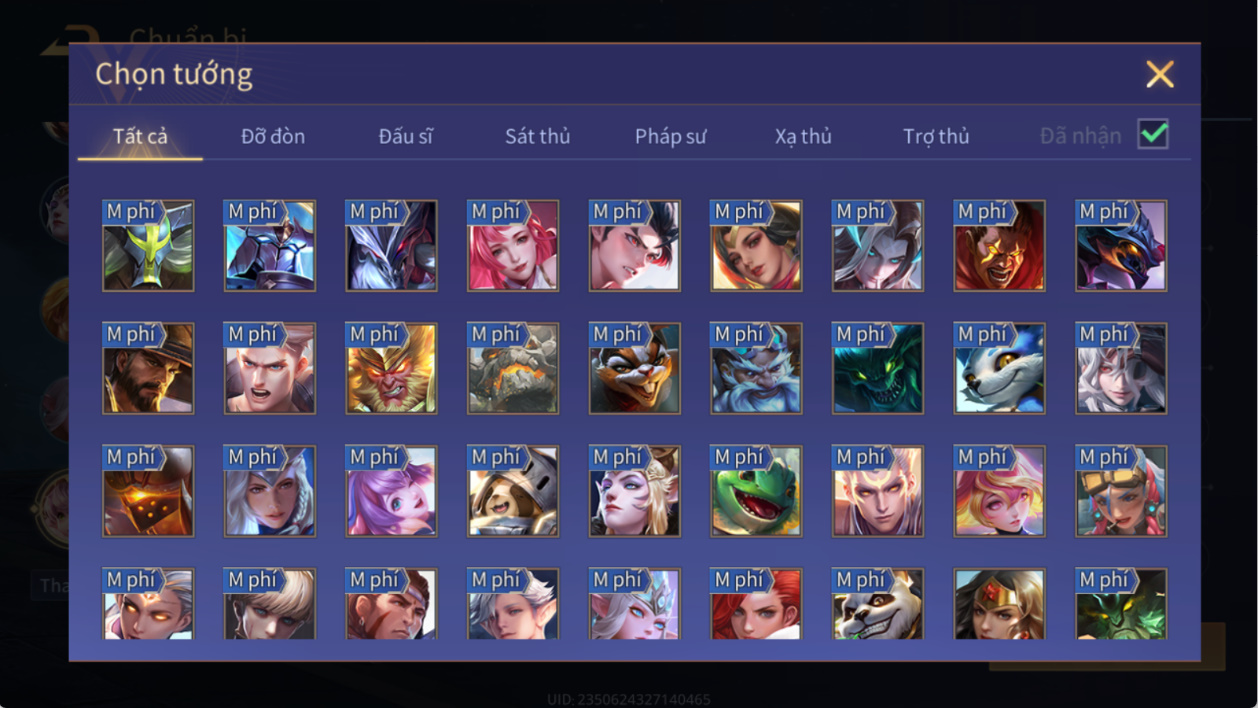Choose the black and white panda hero
The height and width of the screenshot is (708, 1258).
(x=878, y=604)
